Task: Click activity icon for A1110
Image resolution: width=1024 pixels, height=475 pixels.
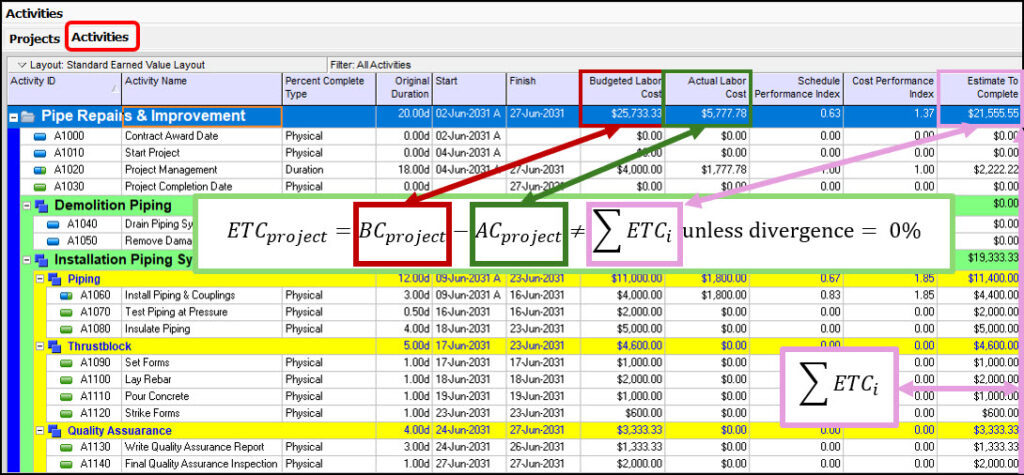Action: click(67, 397)
